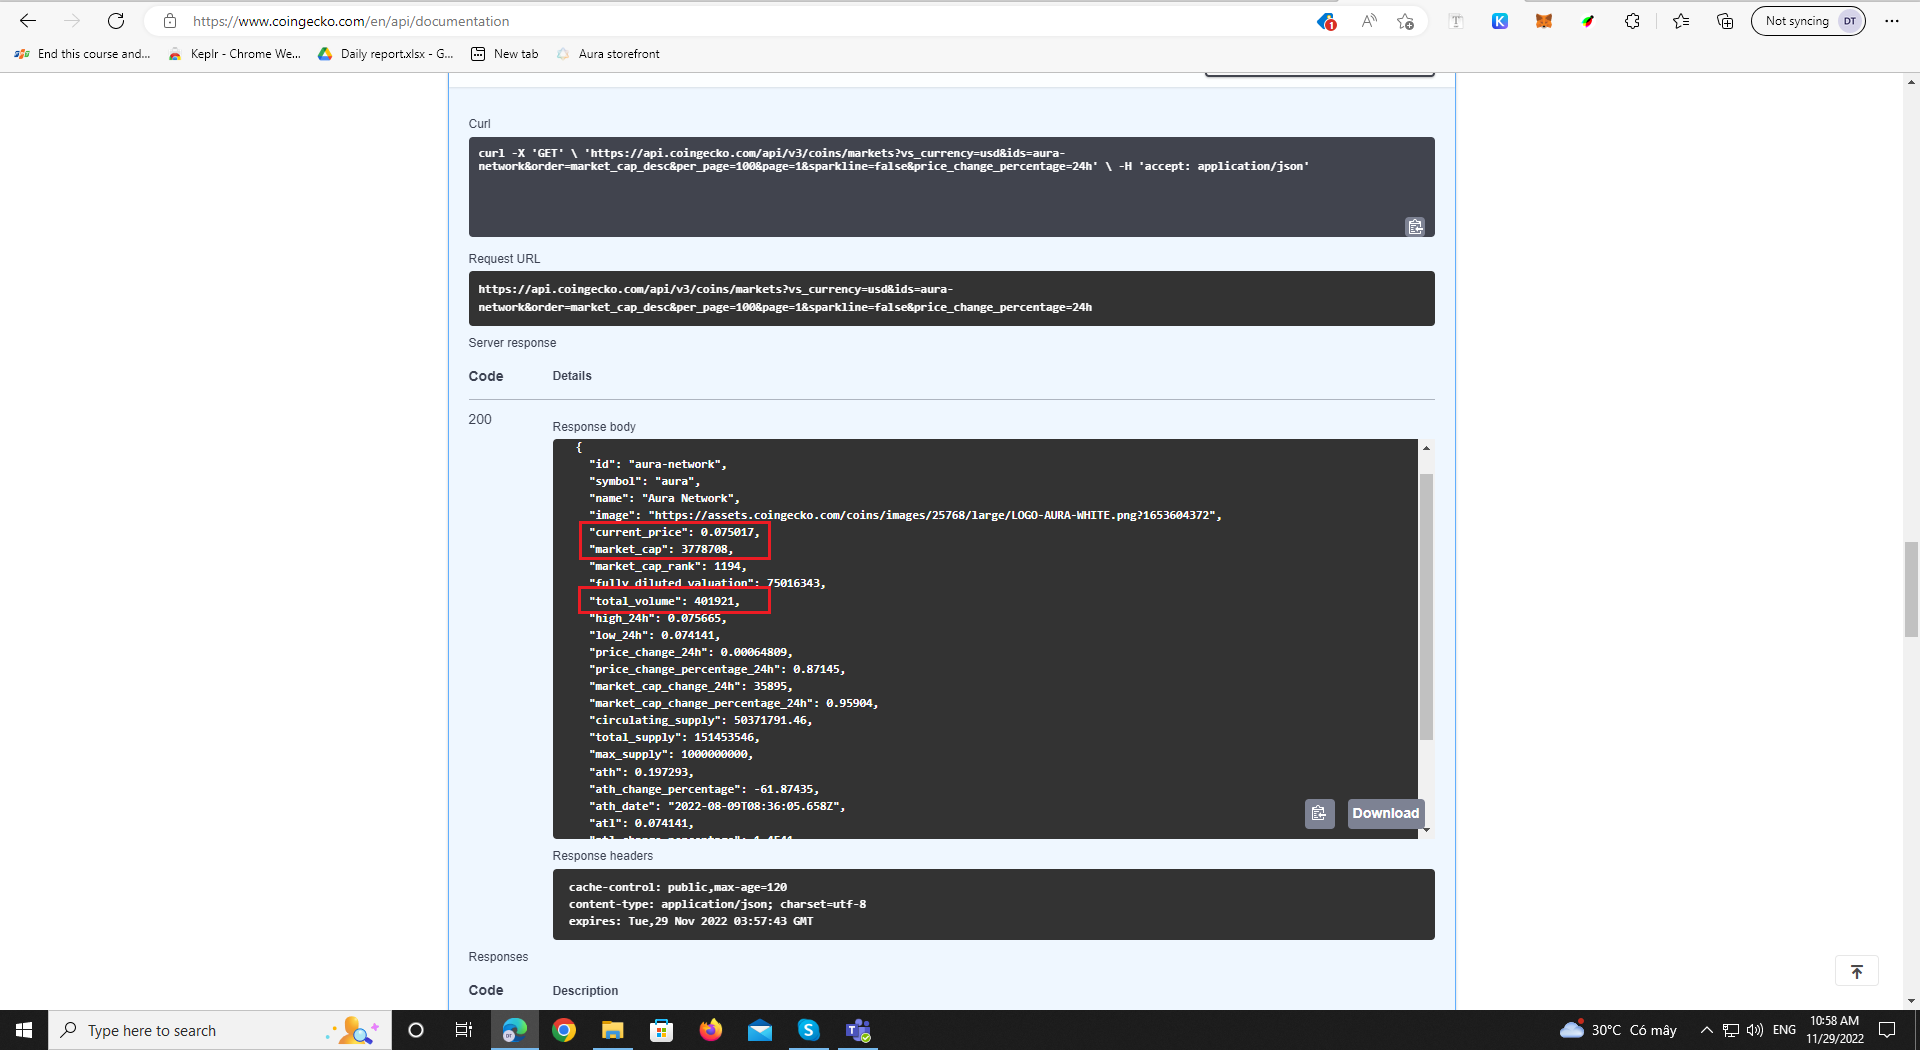Refresh the documentation page
Viewport: 1920px width, 1050px height.
click(116, 20)
